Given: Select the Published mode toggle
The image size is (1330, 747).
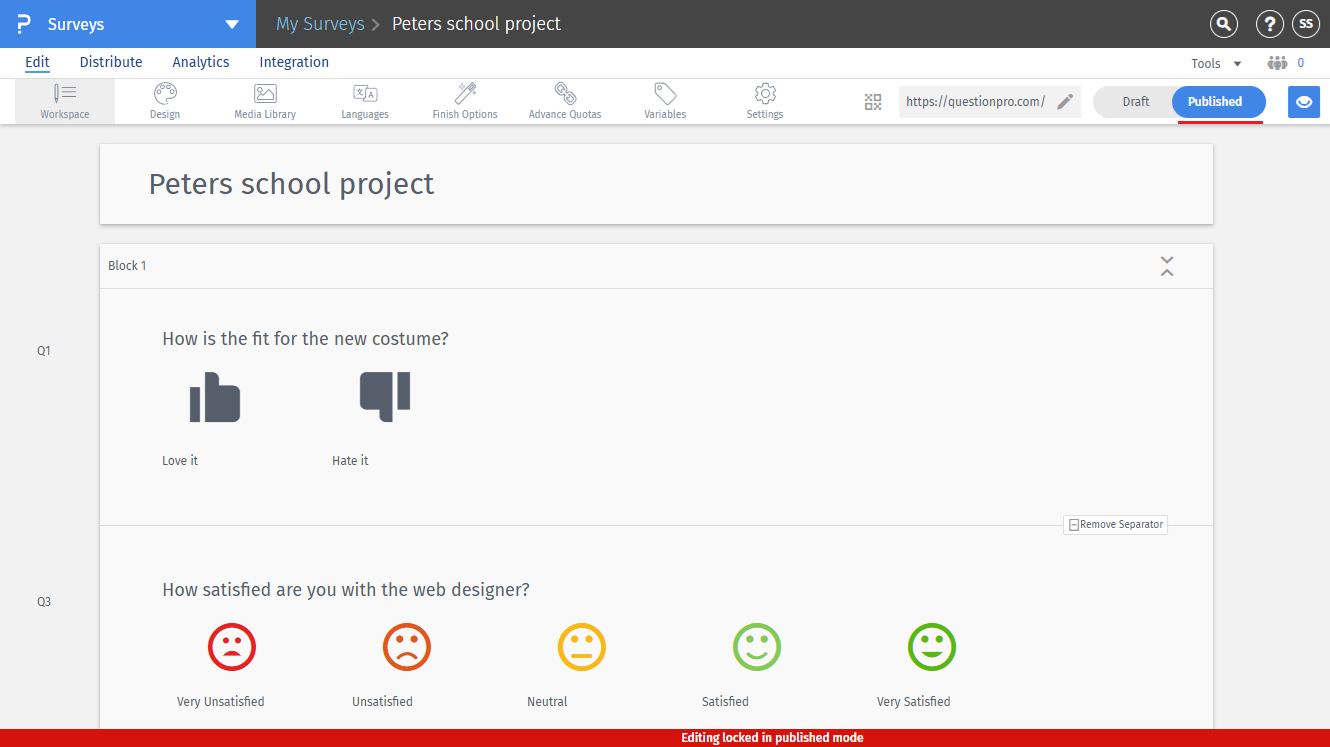Looking at the screenshot, I should coord(1215,102).
